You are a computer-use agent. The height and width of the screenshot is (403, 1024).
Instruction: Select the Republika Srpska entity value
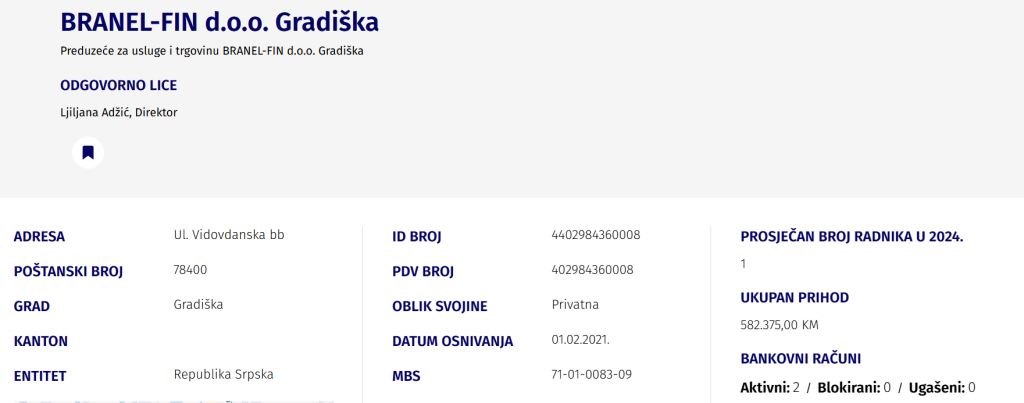[223, 374]
